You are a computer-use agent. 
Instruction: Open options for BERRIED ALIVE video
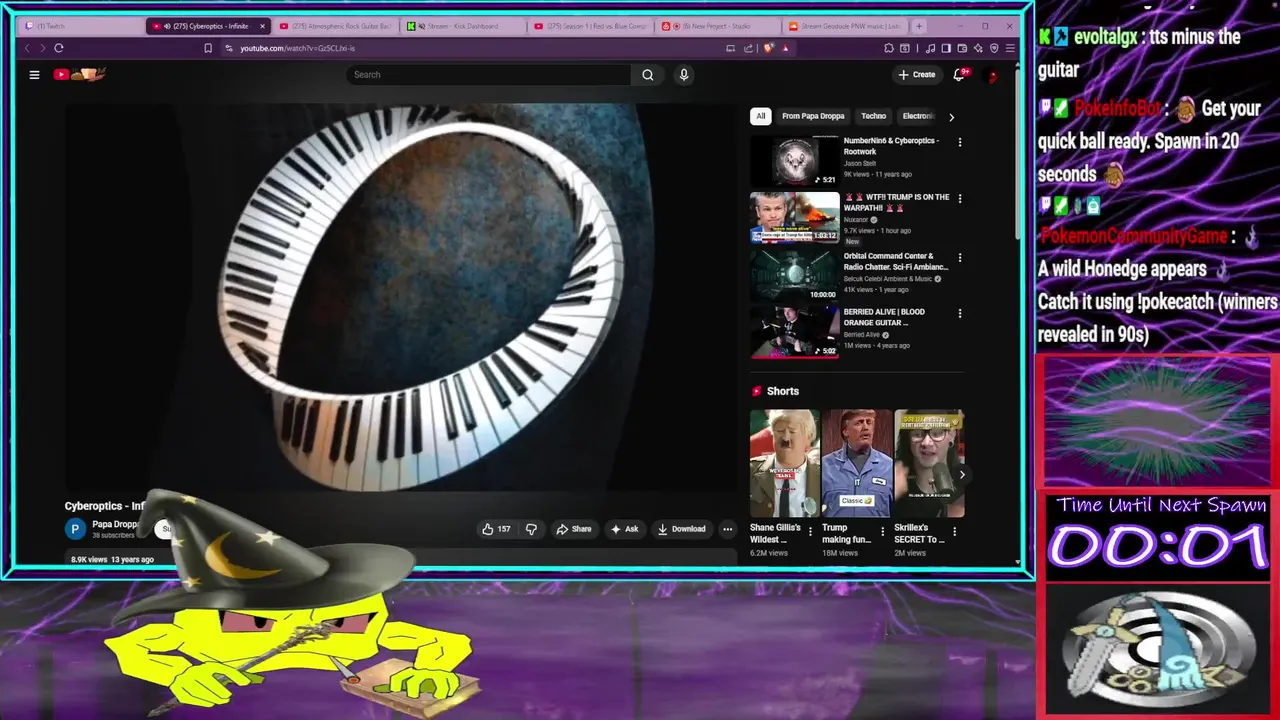click(960, 313)
